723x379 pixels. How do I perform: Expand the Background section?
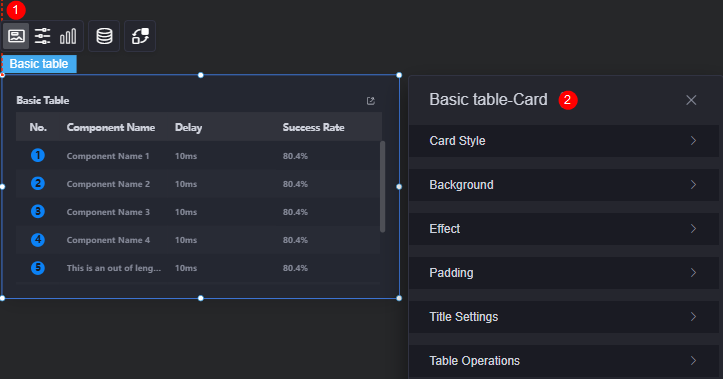point(563,185)
